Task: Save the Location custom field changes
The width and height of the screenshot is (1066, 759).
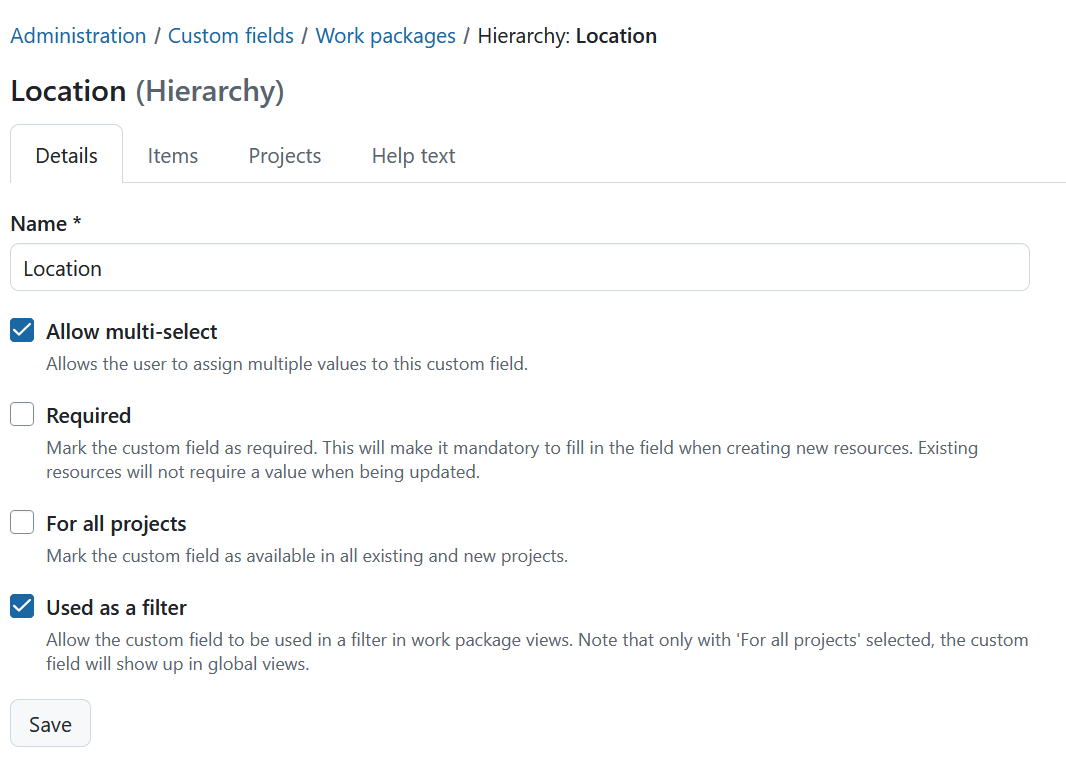Action: point(50,723)
